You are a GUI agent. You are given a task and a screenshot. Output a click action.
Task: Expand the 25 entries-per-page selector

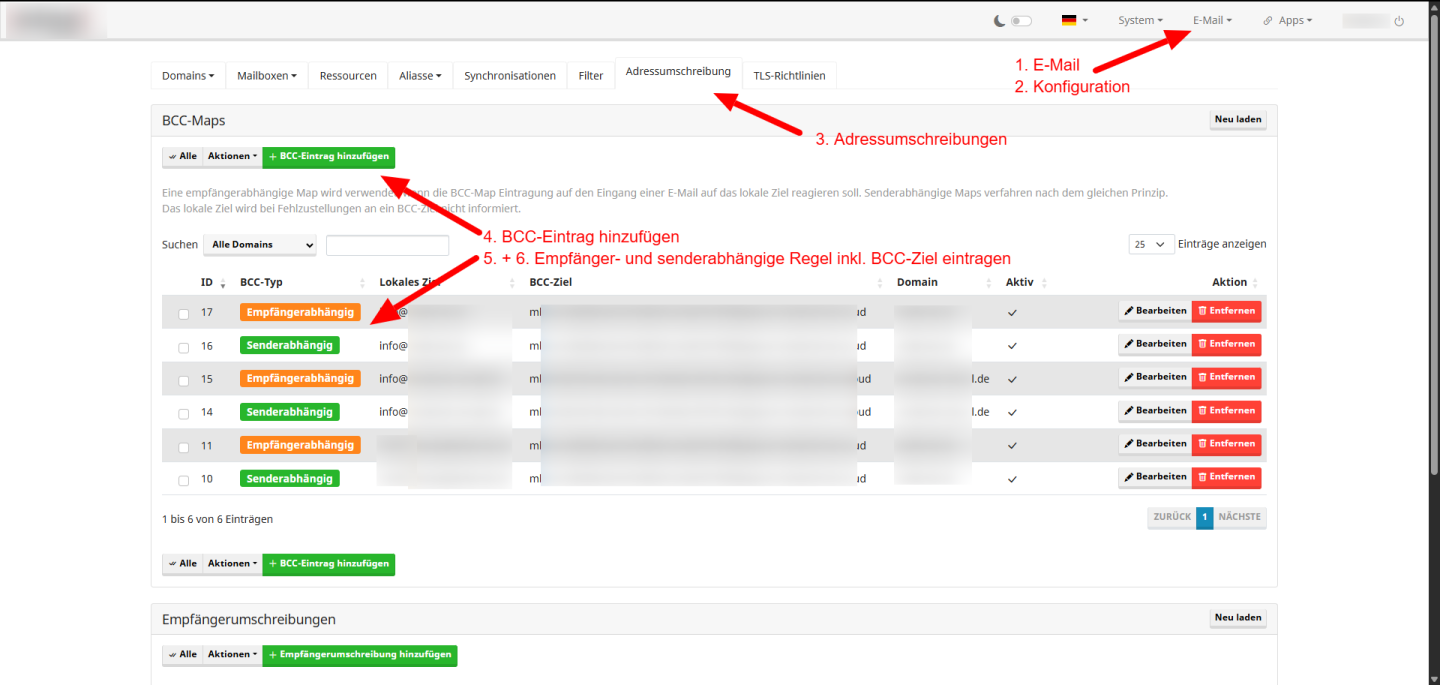point(1150,244)
